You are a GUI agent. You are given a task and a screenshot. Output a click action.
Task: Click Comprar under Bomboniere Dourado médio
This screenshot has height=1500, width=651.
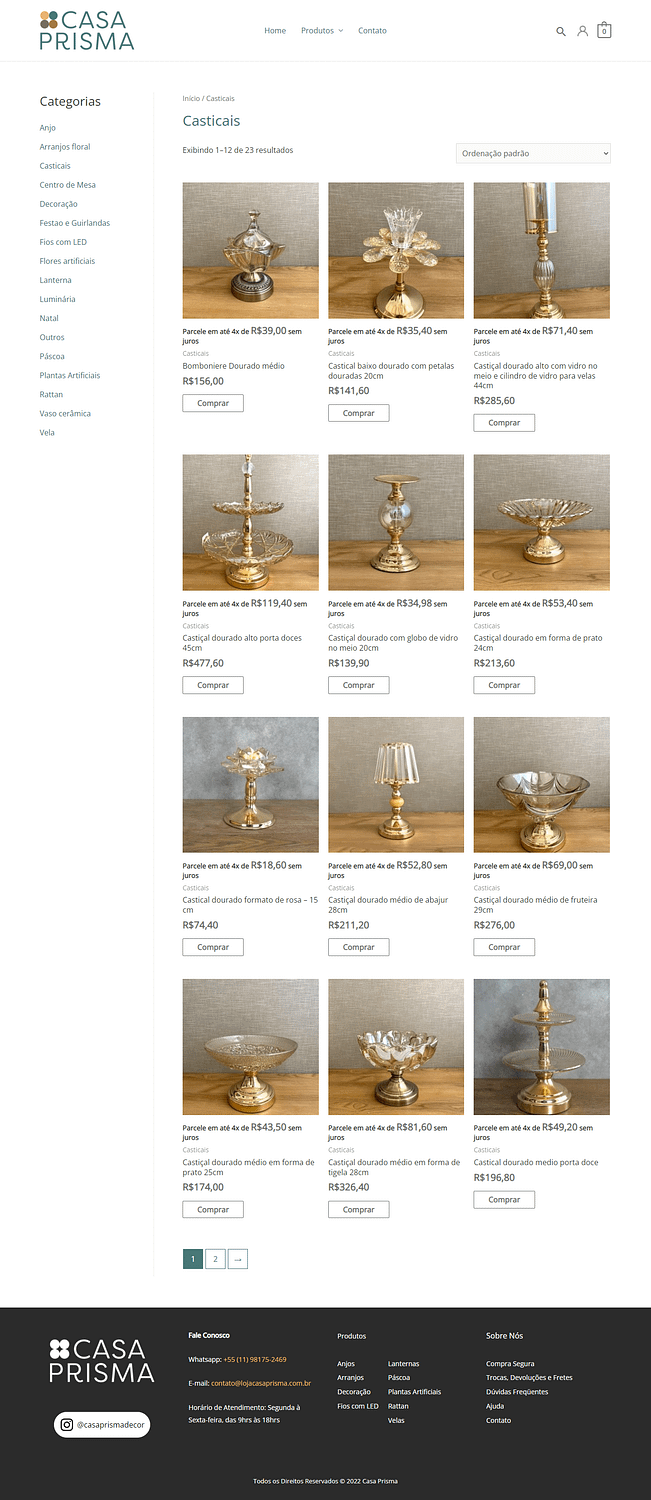tap(213, 403)
